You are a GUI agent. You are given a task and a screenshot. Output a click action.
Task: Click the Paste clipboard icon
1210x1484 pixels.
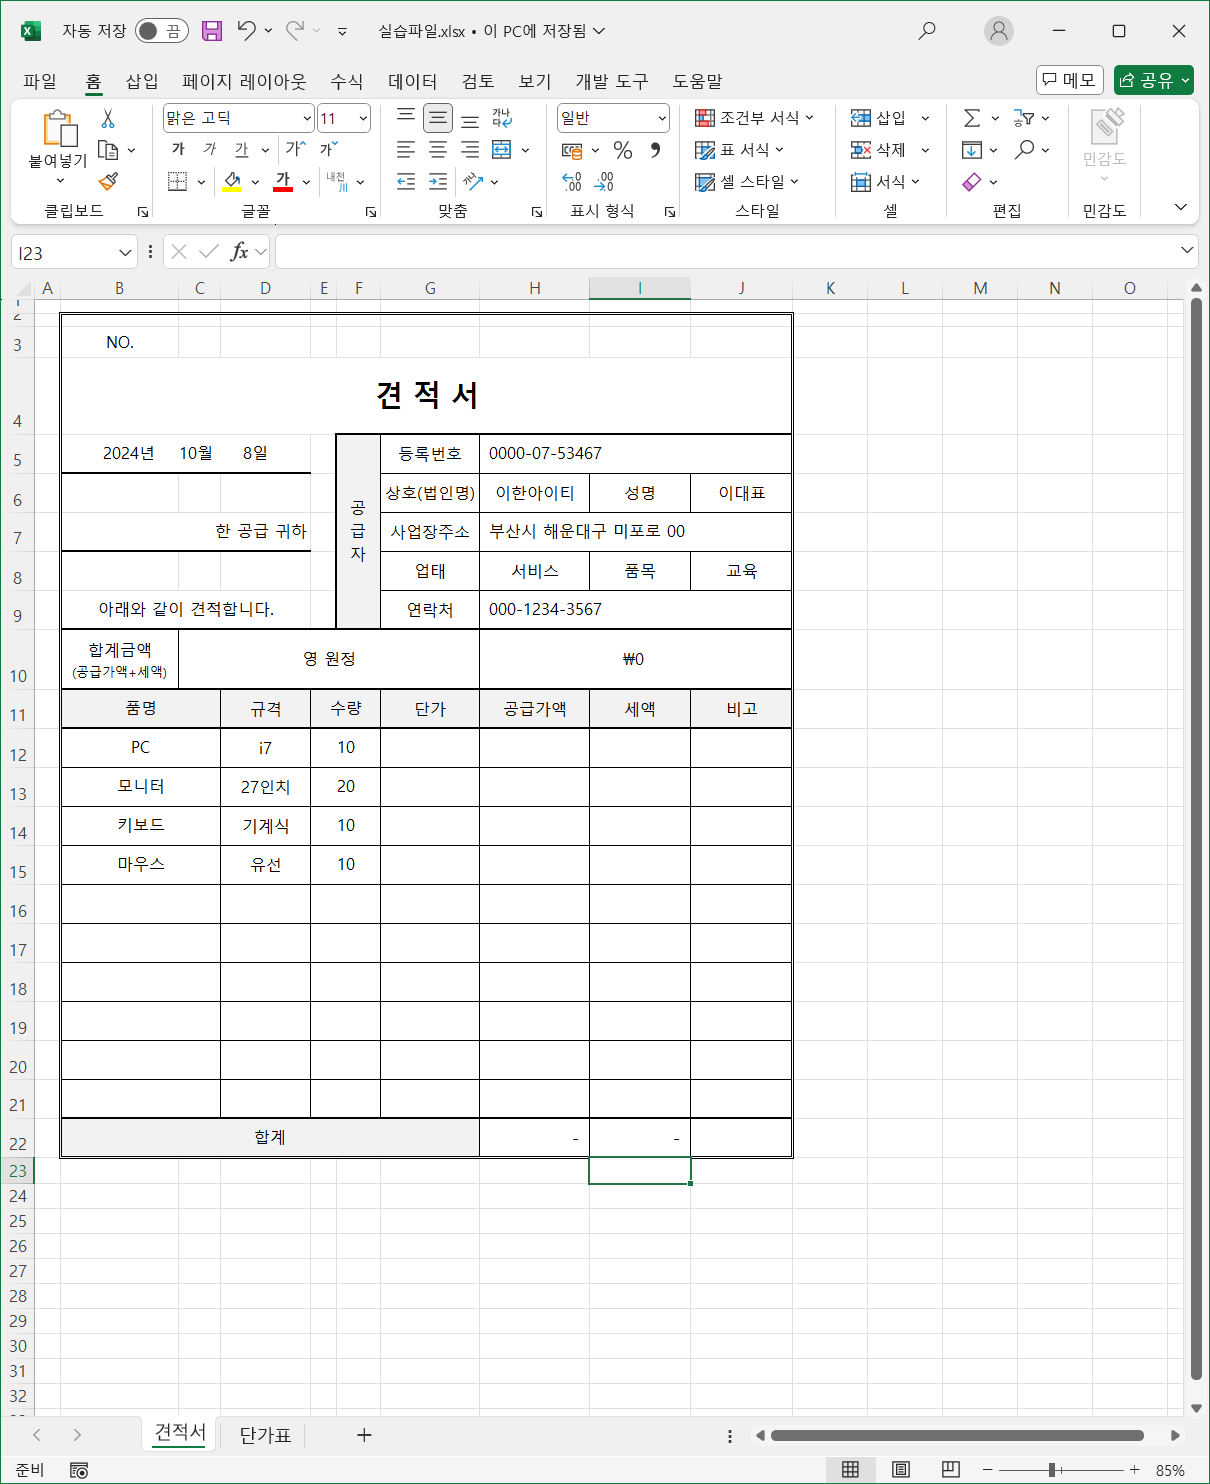click(59, 130)
